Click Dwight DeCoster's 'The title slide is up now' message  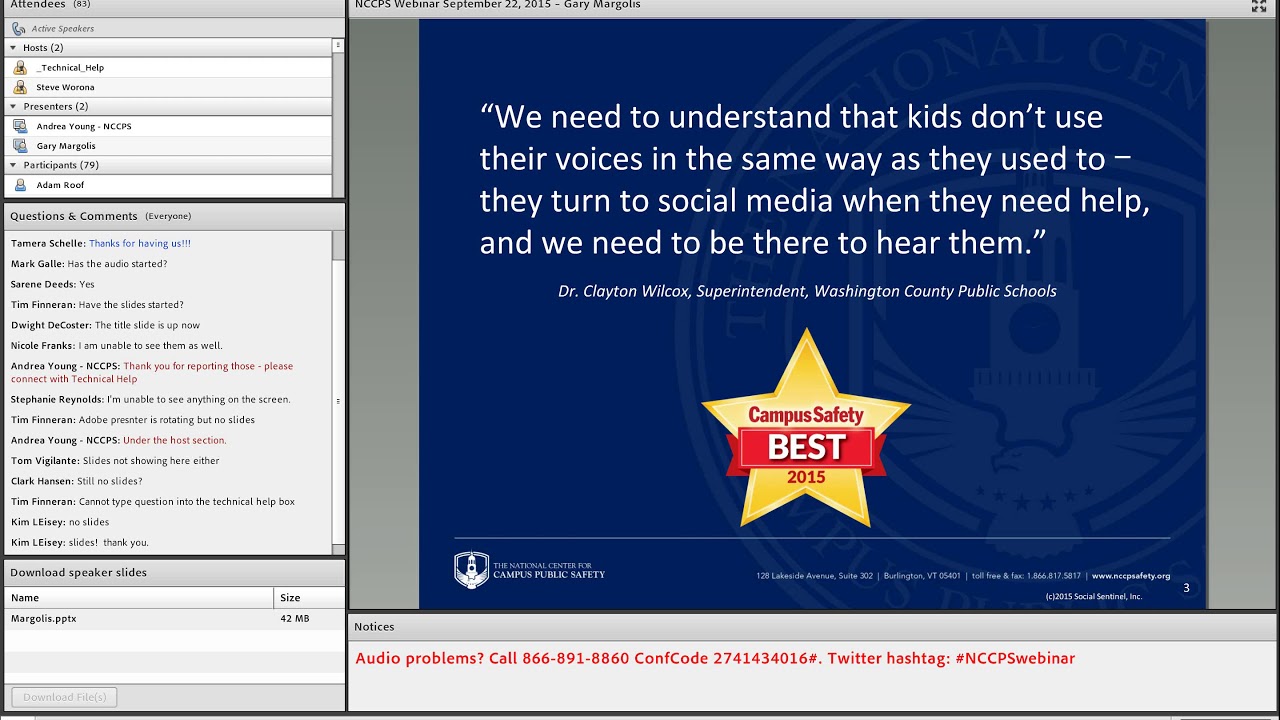click(105, 325)
